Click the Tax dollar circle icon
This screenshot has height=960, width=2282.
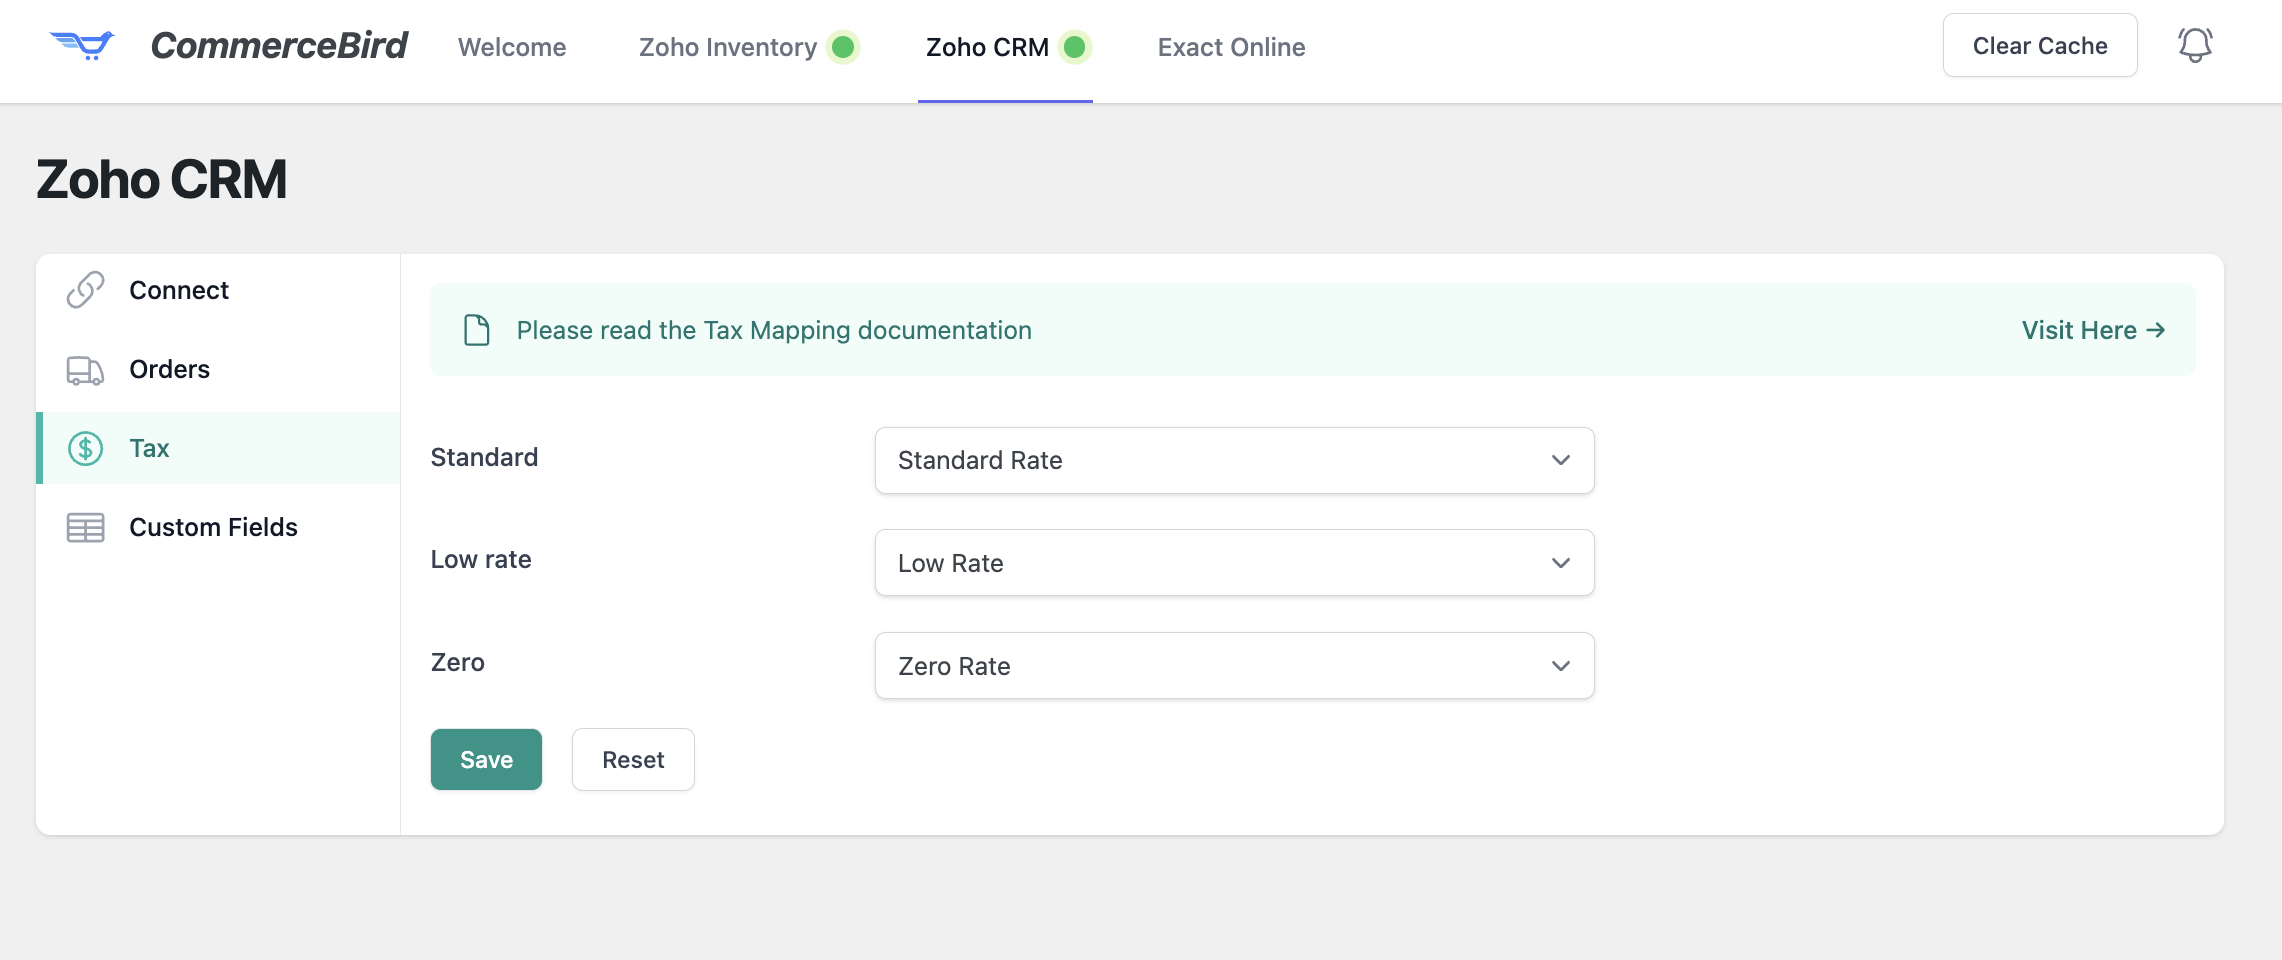click(x=85, y=448)
